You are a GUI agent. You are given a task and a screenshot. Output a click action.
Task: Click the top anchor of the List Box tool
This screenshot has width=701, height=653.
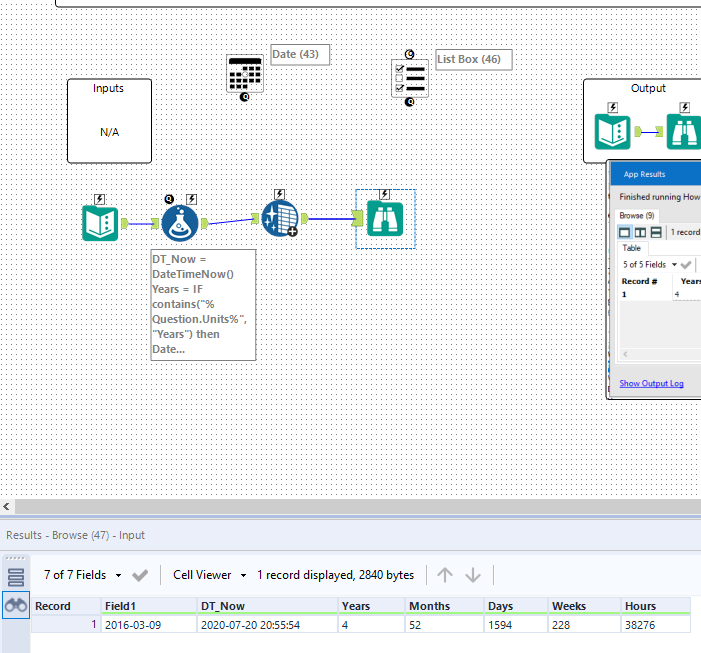pyautogui.click(x=410, y=55)
